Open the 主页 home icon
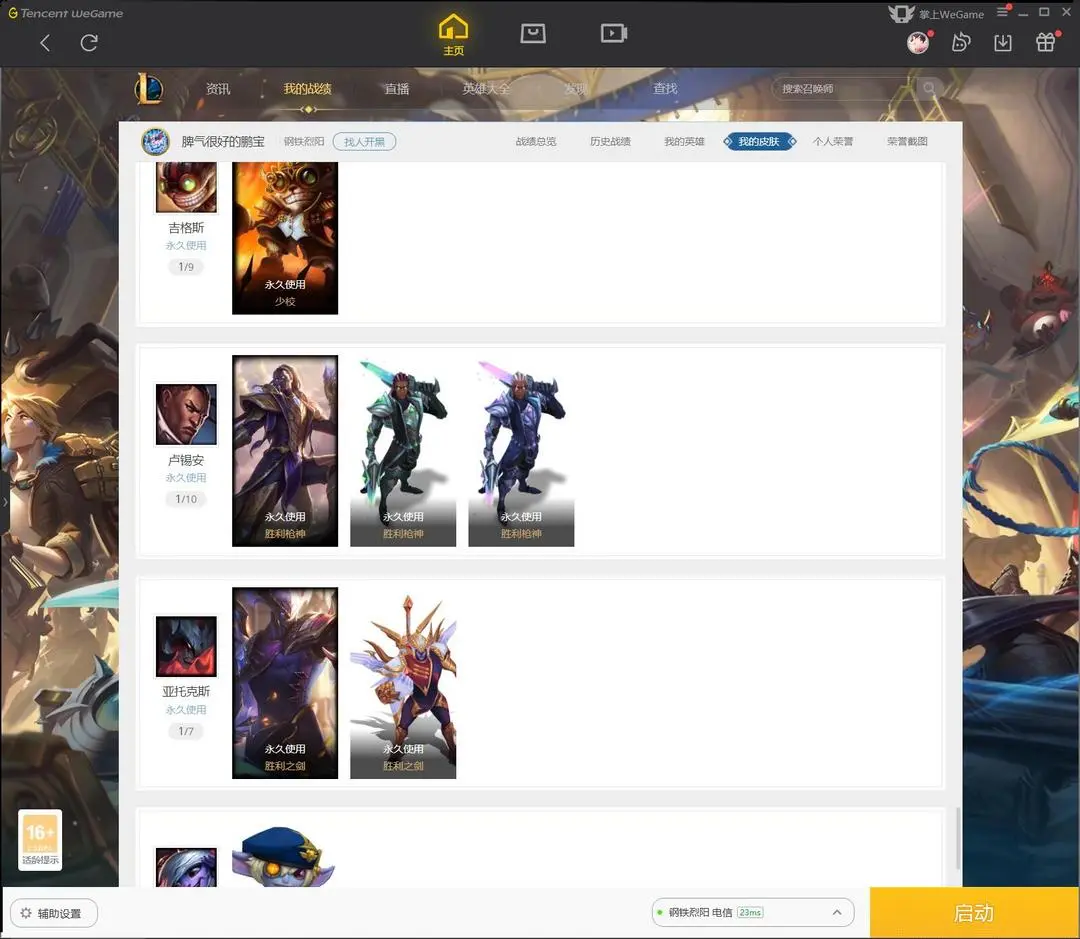The height and width of the screenshot is (939, 1080). point(453,34)
